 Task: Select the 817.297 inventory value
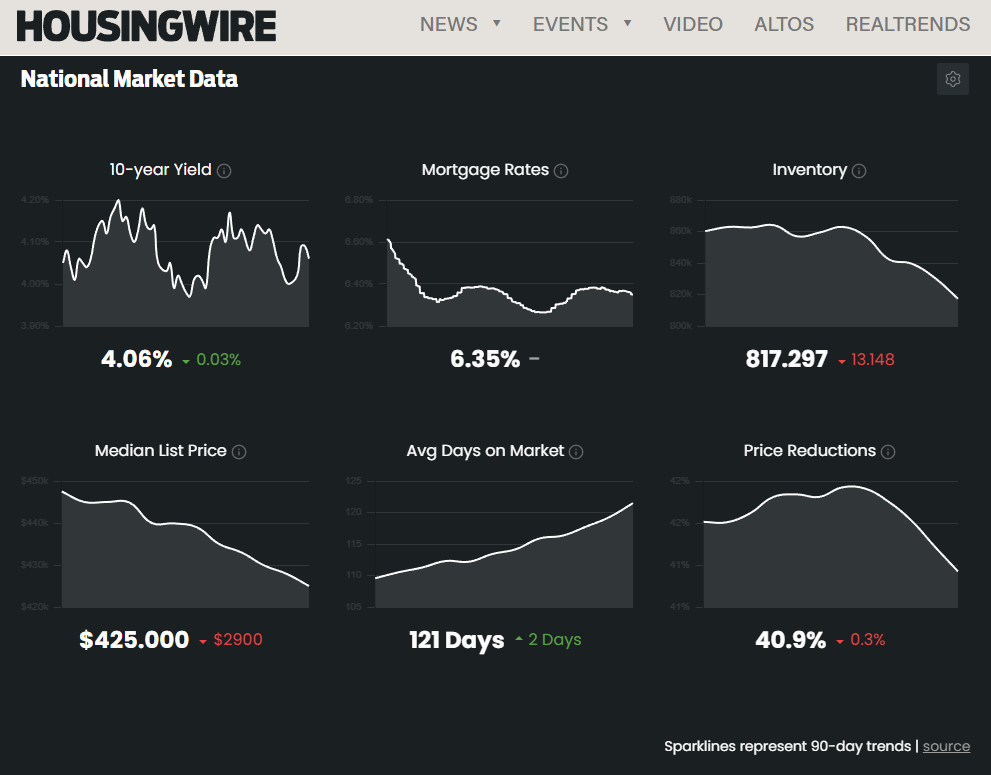[x=786, y=359]
